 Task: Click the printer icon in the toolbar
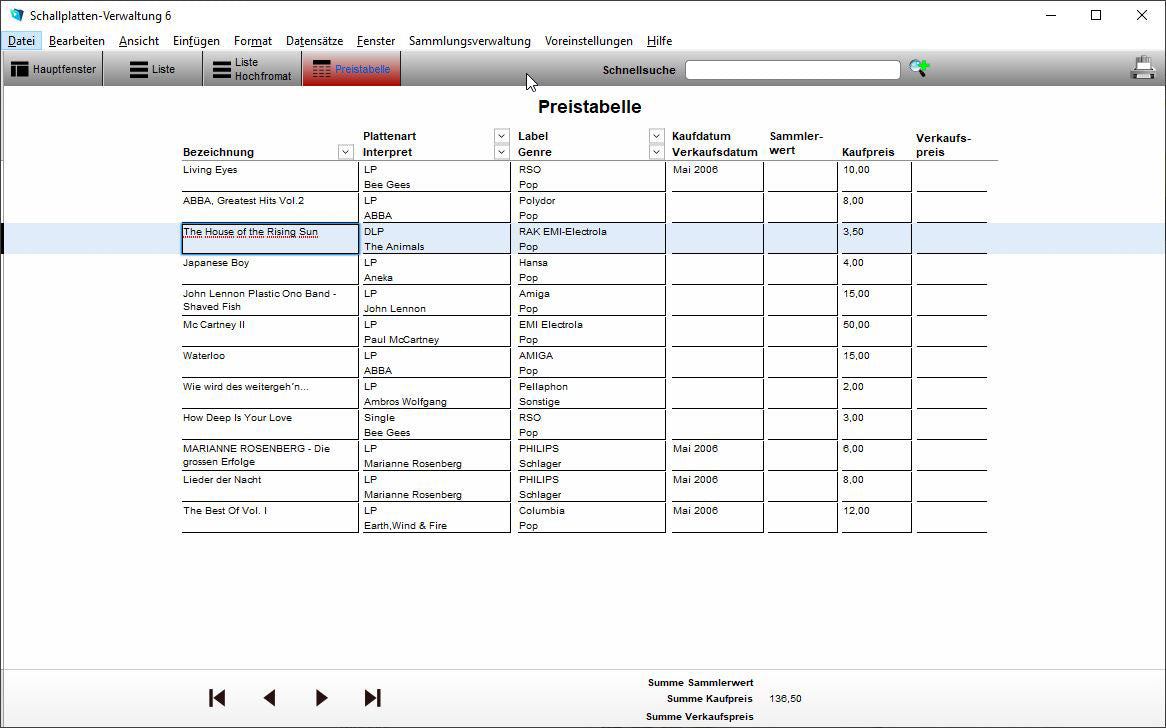click(1142, 68)
